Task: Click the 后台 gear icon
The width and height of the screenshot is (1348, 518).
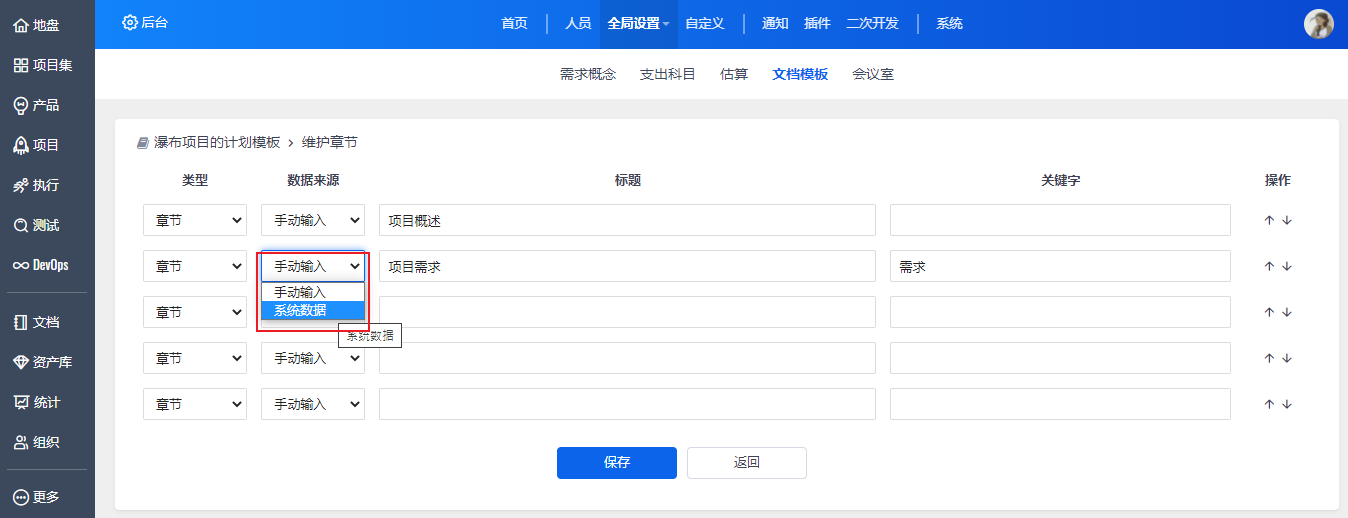Action: [129, 22]
